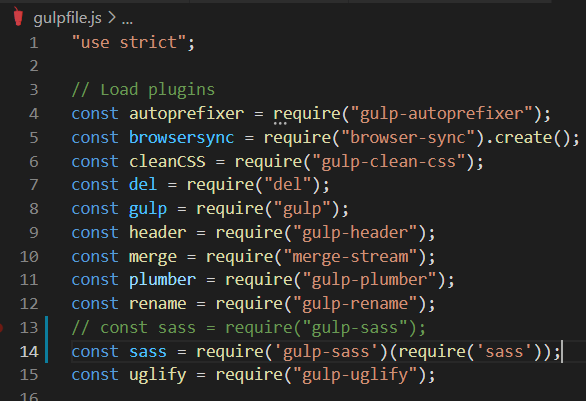Click "gulp-clean-css" string
Image resolution: width=586 pixels, height=401 pixels.
389,161
